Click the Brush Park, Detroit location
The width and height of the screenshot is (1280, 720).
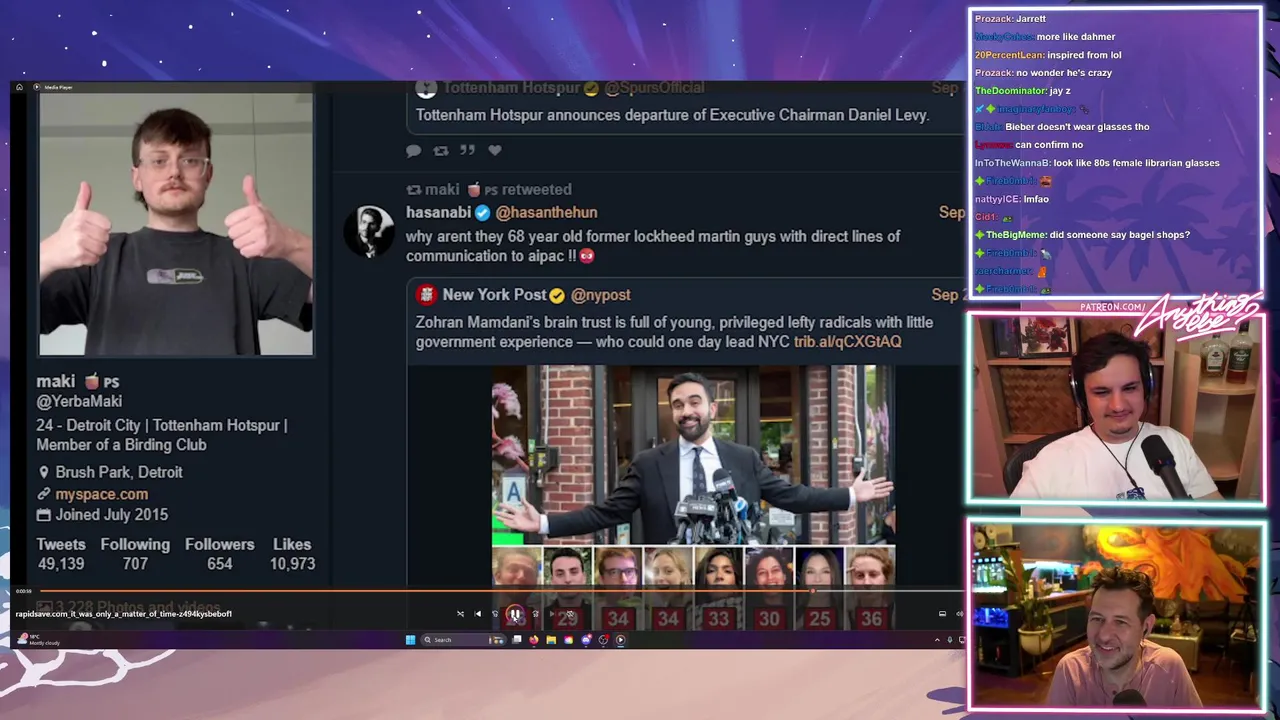tap(118, 472)
